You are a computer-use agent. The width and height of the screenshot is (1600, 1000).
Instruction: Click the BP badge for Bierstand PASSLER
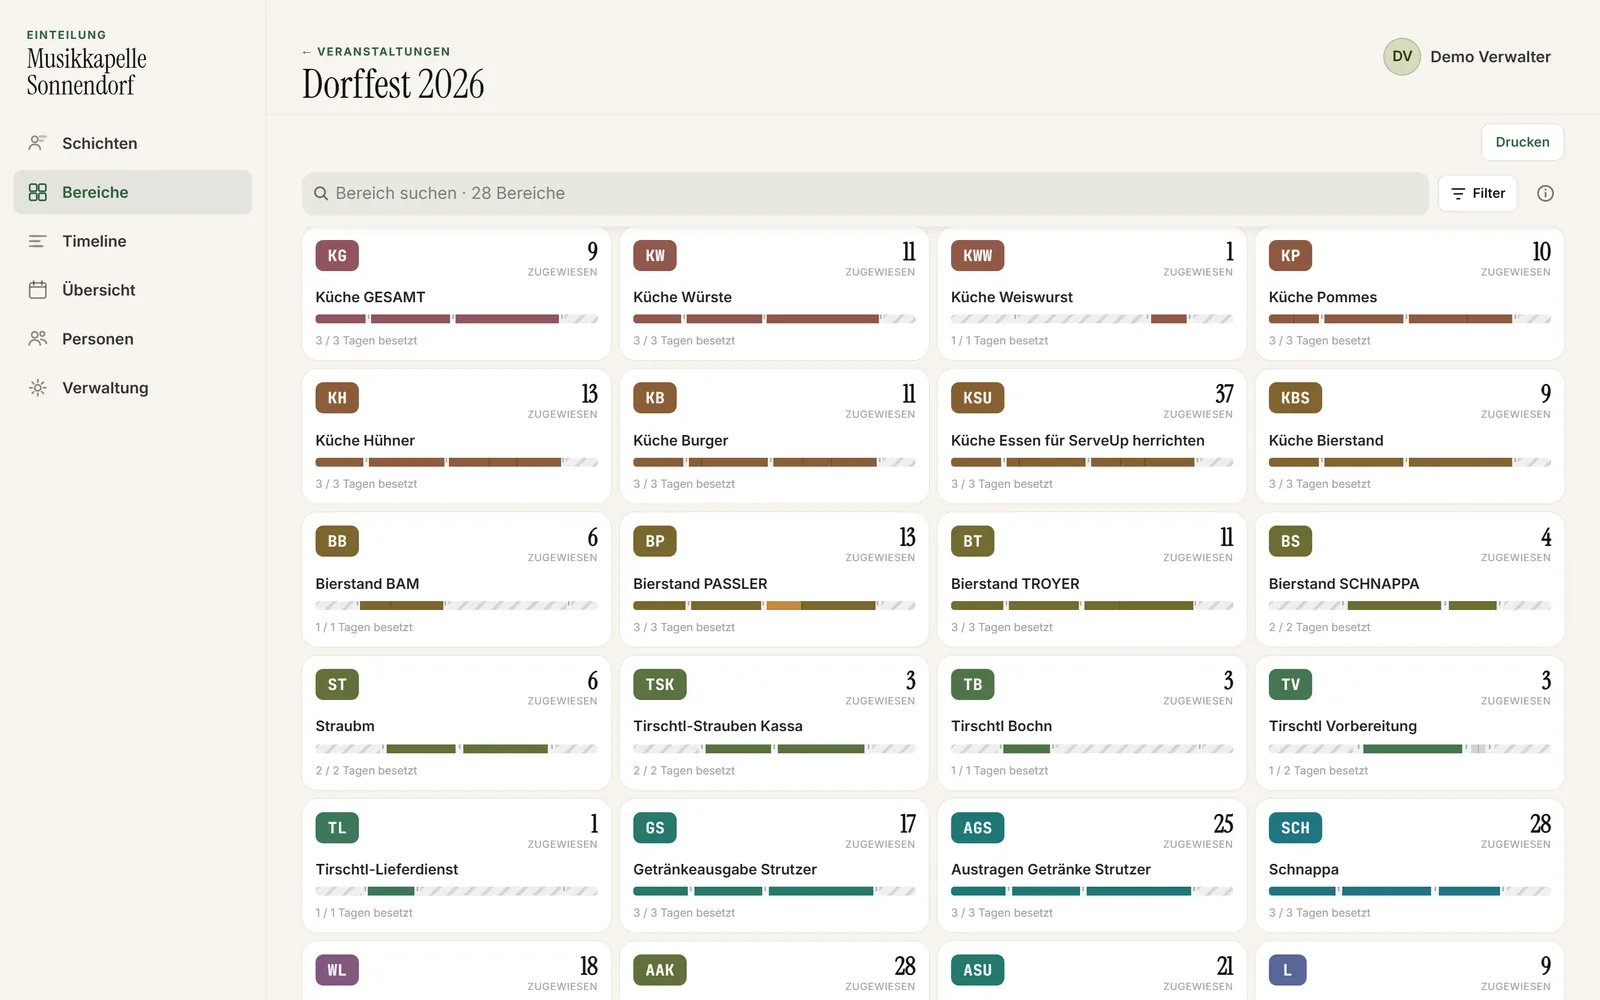pos(655,541)
